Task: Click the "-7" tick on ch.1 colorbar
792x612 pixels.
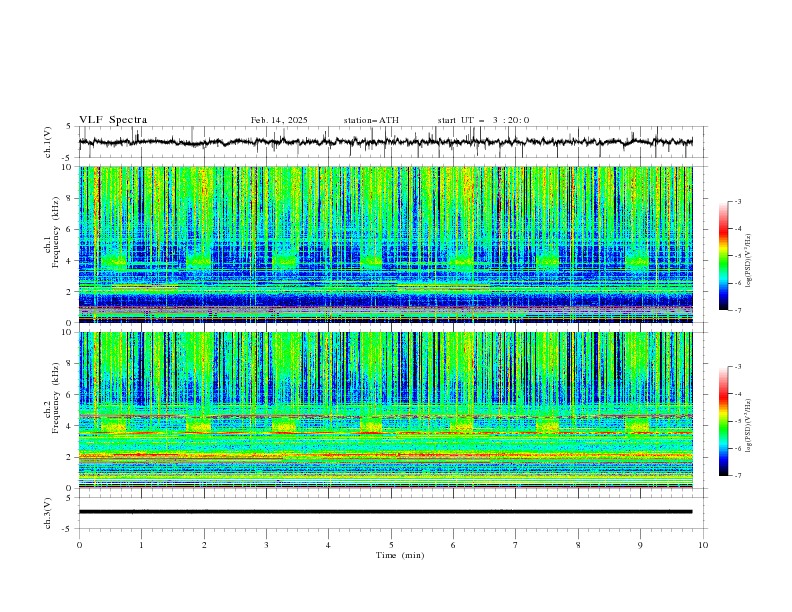Action: (737, 311)
